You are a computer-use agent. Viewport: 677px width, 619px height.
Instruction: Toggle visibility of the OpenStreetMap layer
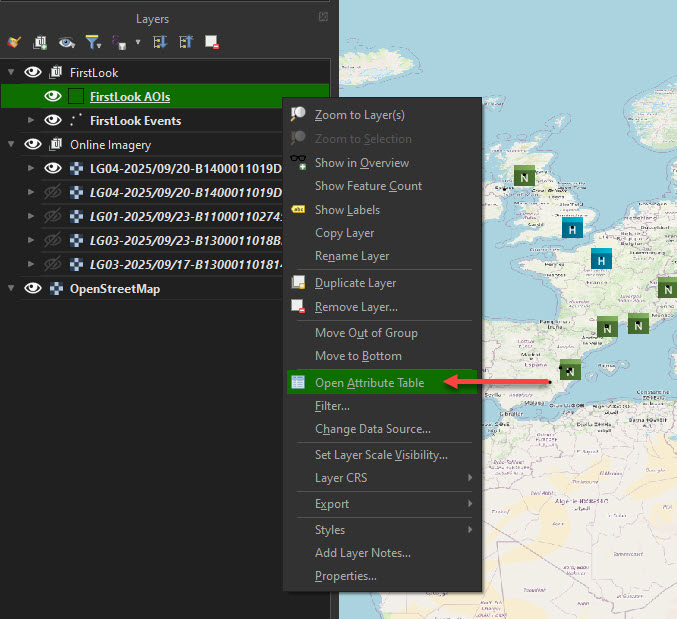[x=33, y=289]
